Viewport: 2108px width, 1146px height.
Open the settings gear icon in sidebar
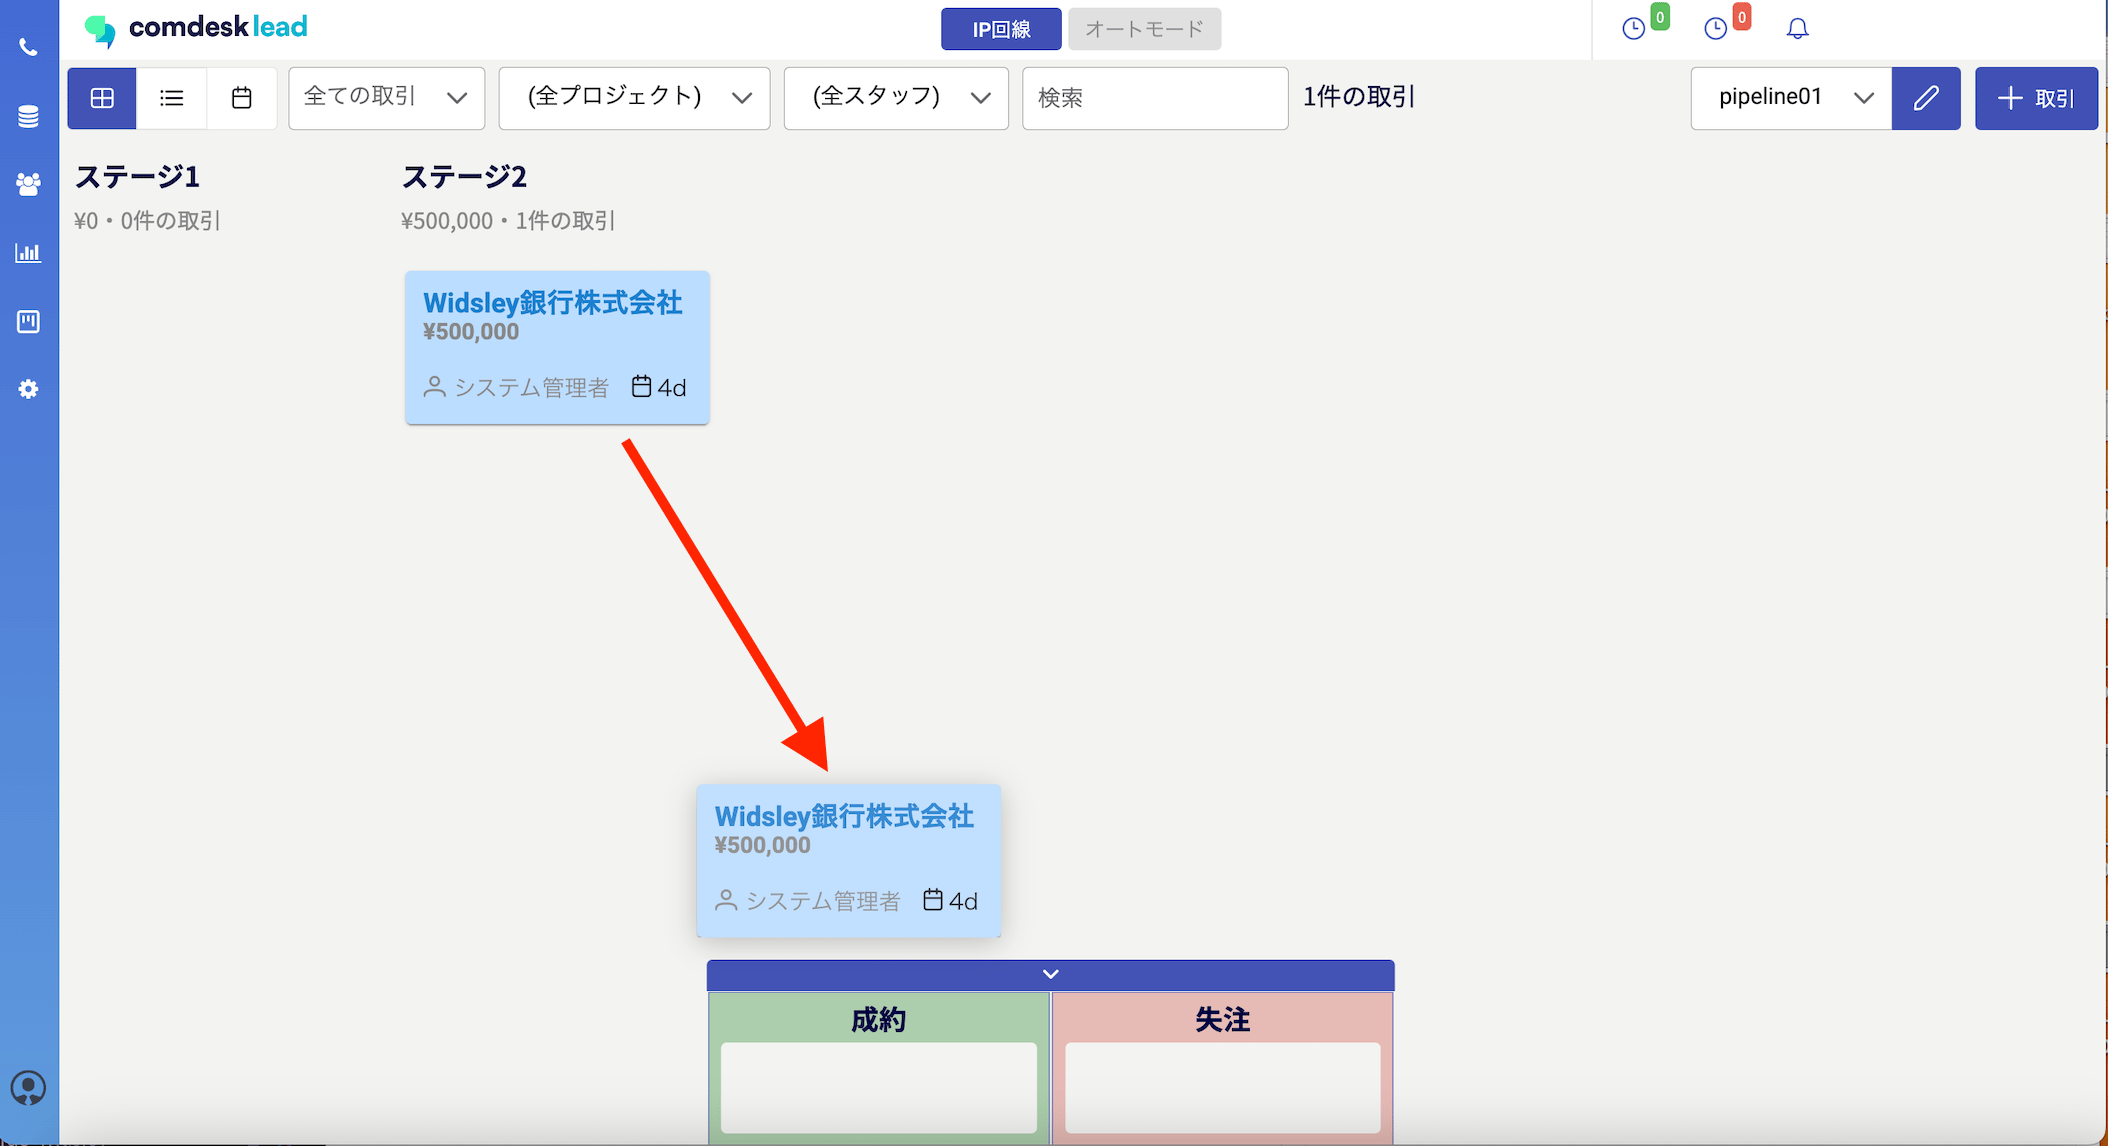[28, 389]
